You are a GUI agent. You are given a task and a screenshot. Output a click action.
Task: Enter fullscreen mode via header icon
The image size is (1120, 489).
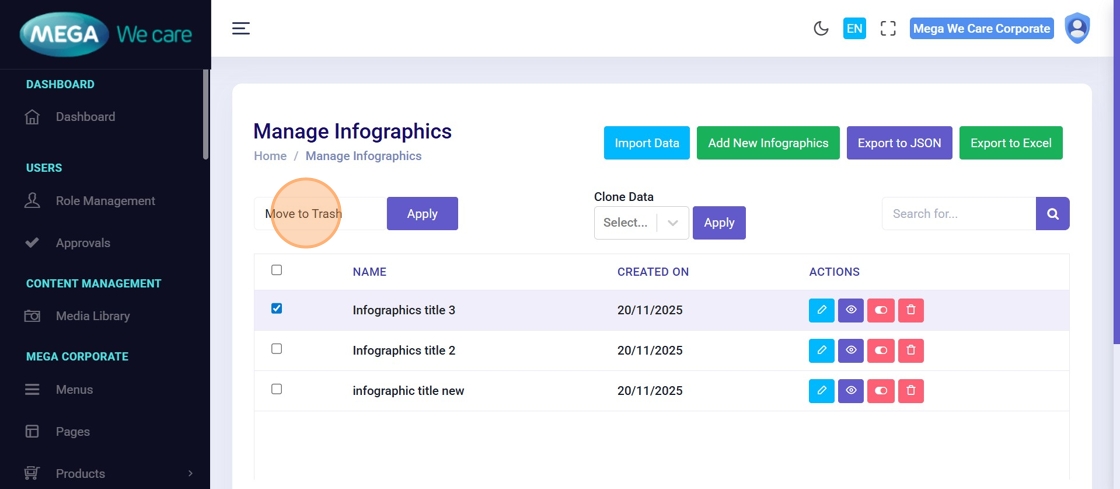click(x=888, y=29)
